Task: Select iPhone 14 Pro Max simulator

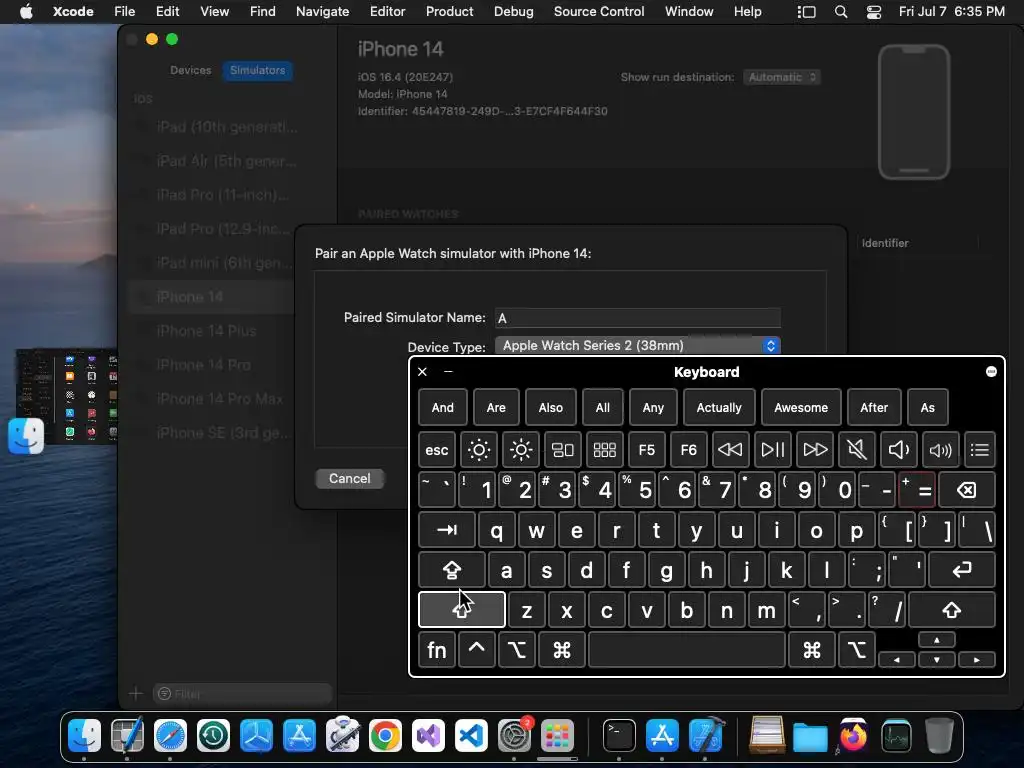Action: (219, 399)
